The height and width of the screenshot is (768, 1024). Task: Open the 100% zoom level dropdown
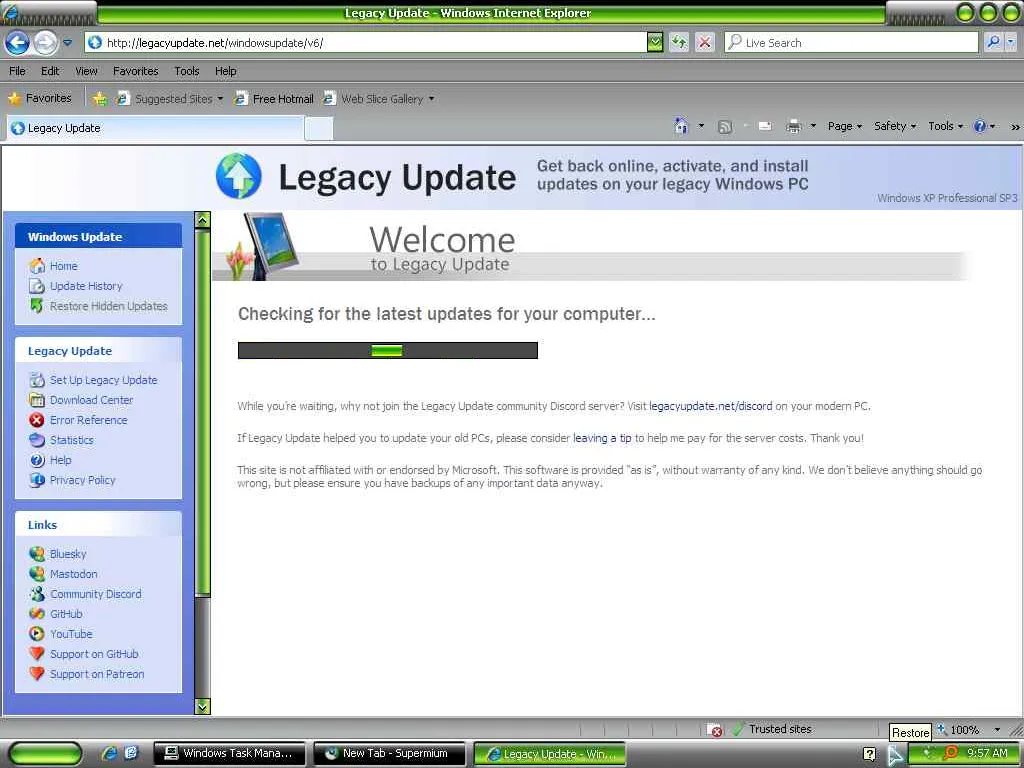[x=997, y=729]
